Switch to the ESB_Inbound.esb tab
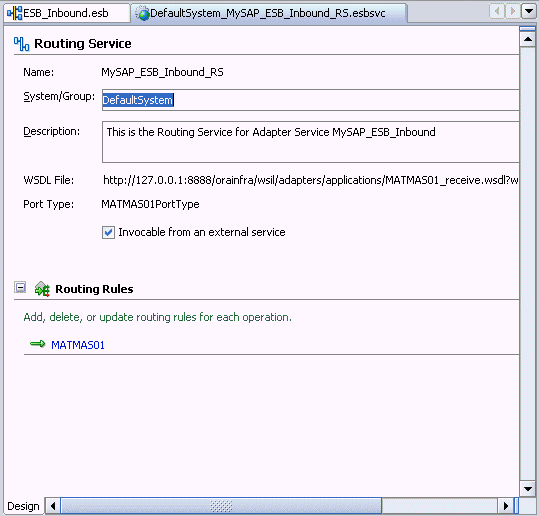This screenshot has height=516, width=539. click(66, 13)
